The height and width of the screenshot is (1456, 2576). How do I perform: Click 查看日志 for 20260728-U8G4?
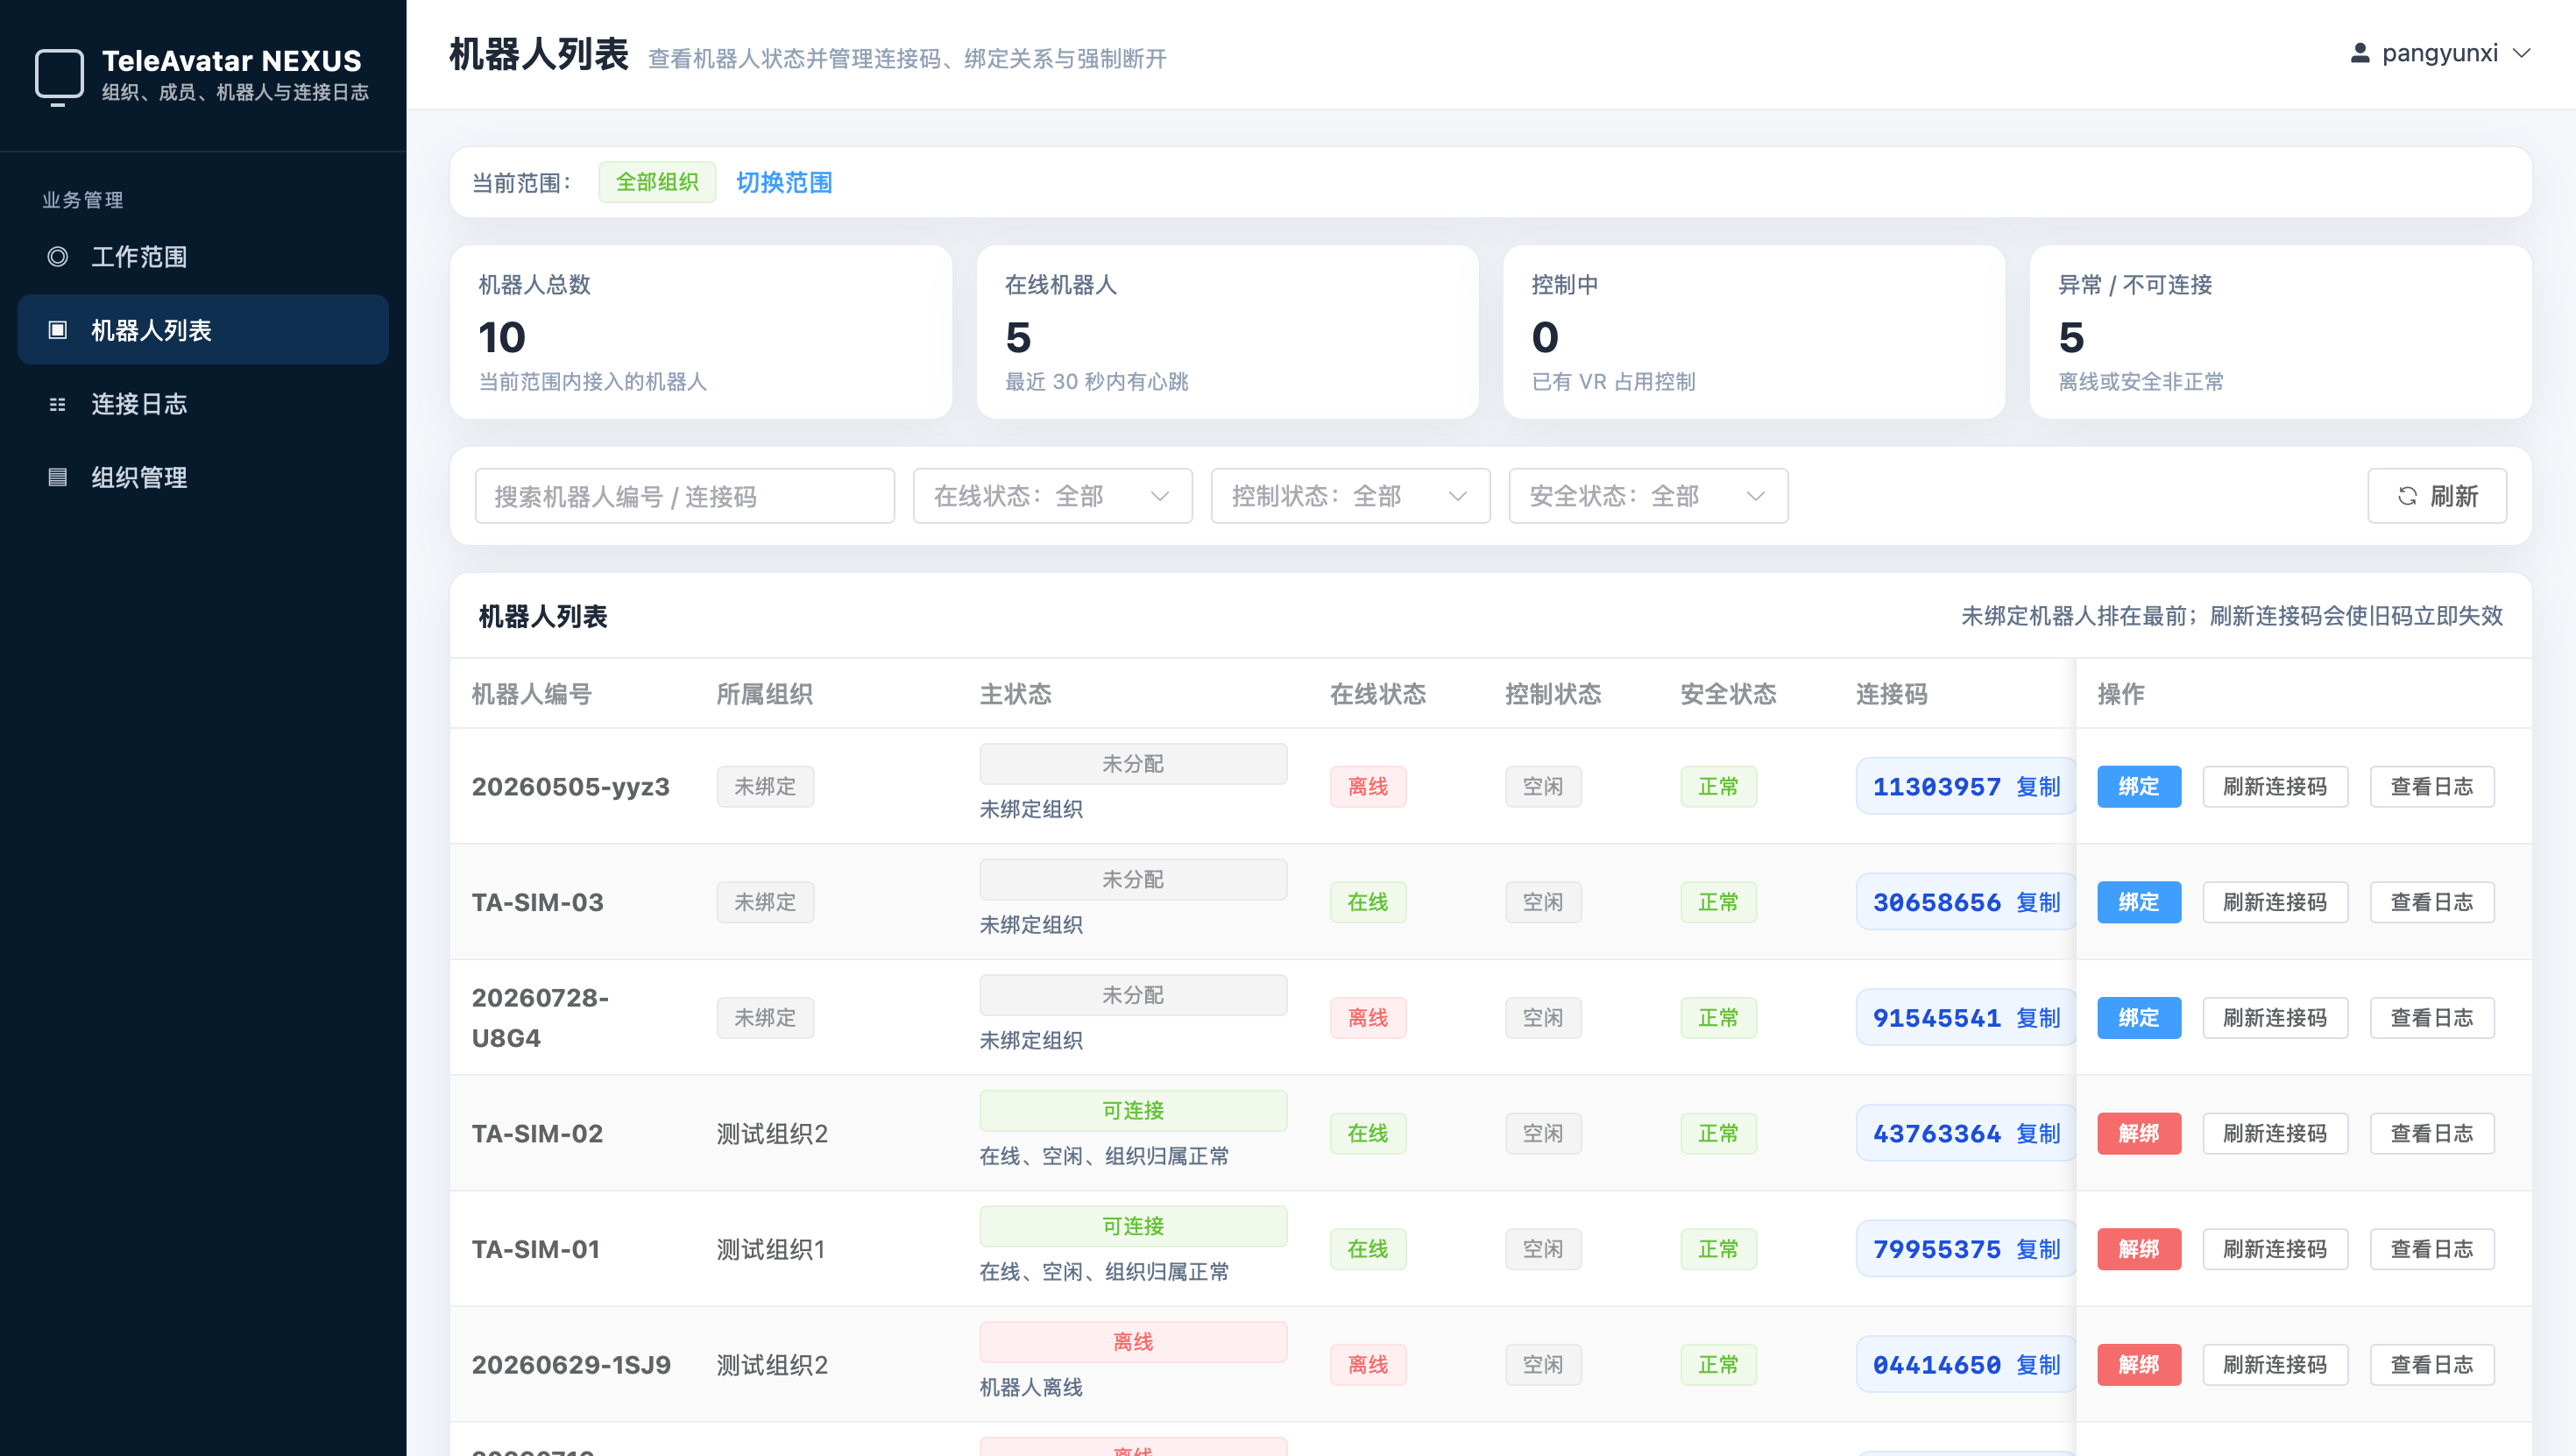[2432, 1018]
